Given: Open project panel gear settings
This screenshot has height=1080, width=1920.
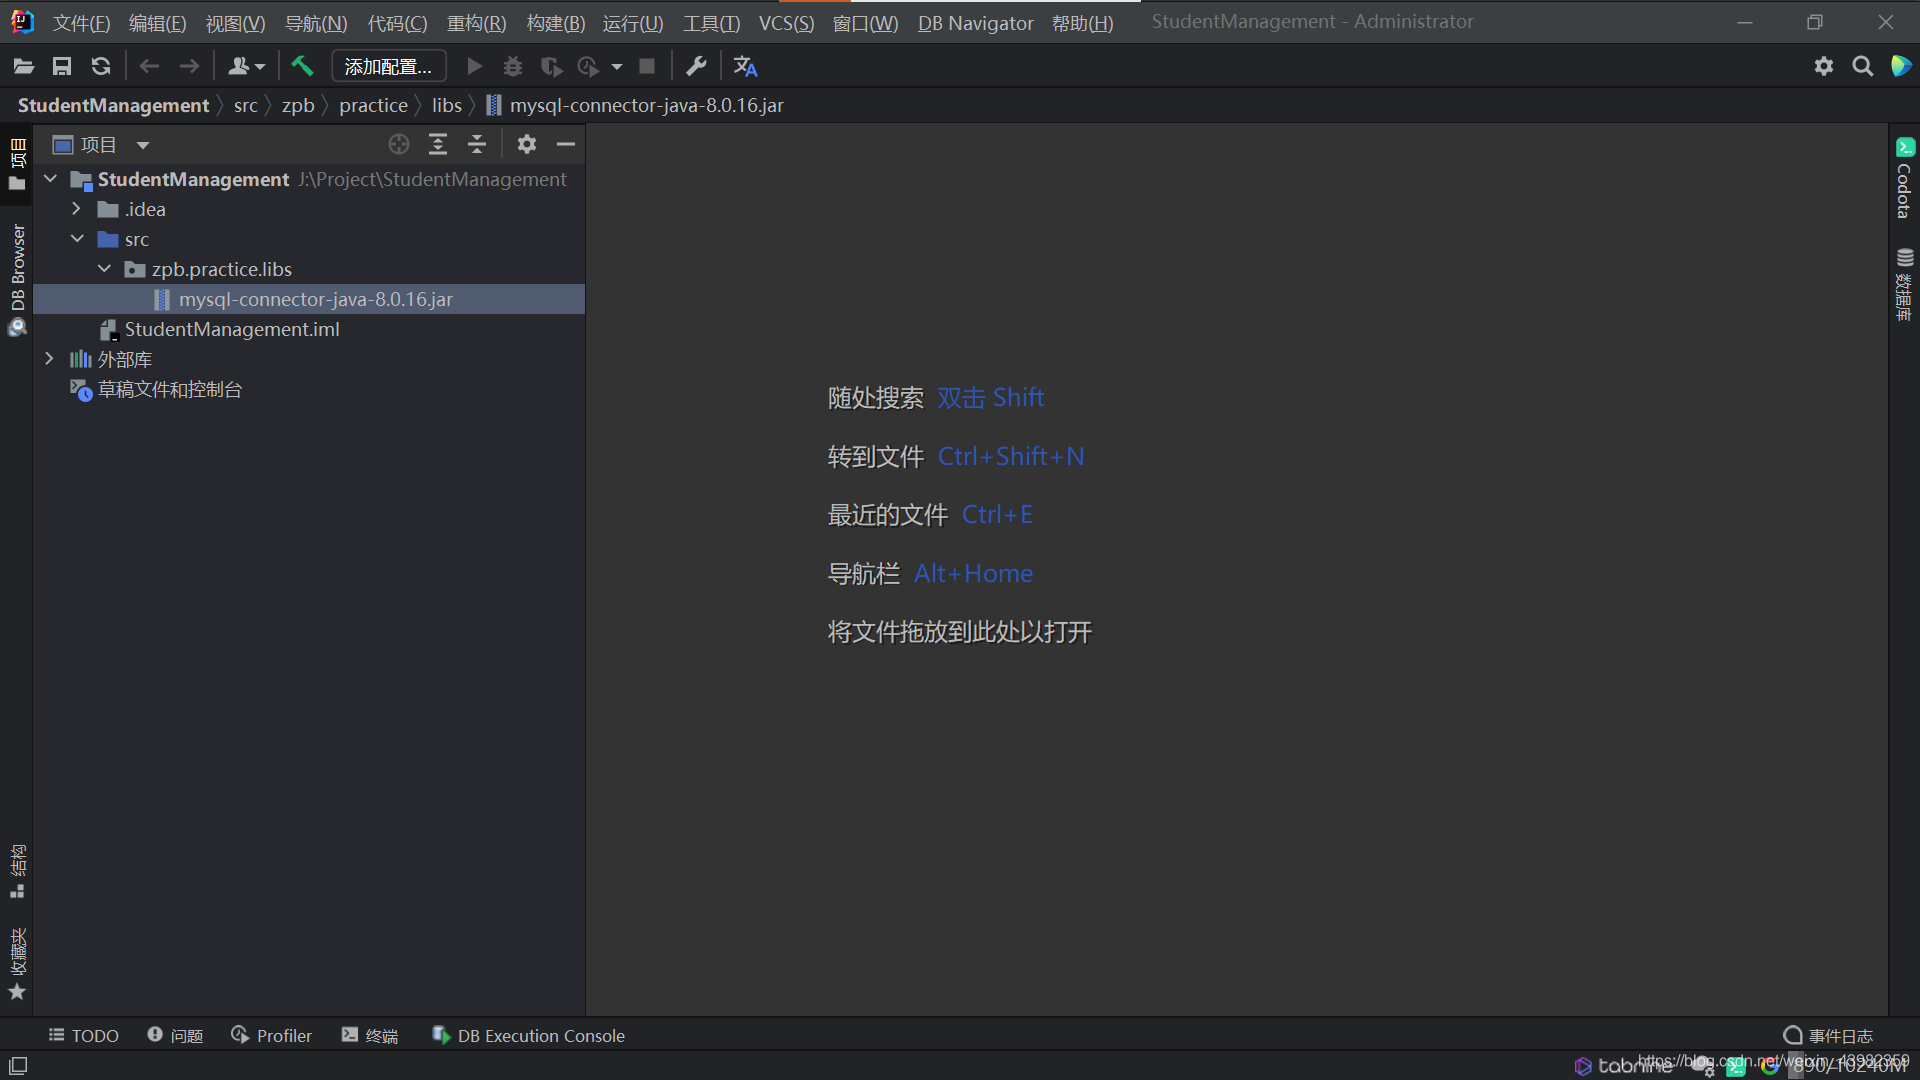Looking at the screenshot, I should tap(527, 145).
